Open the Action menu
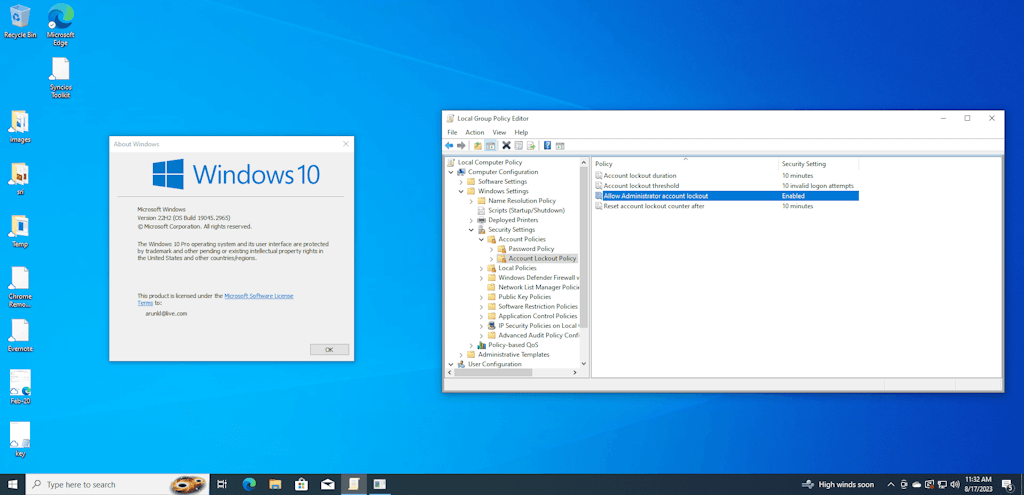The image size is (1024, 495). (x=475, y=133)
